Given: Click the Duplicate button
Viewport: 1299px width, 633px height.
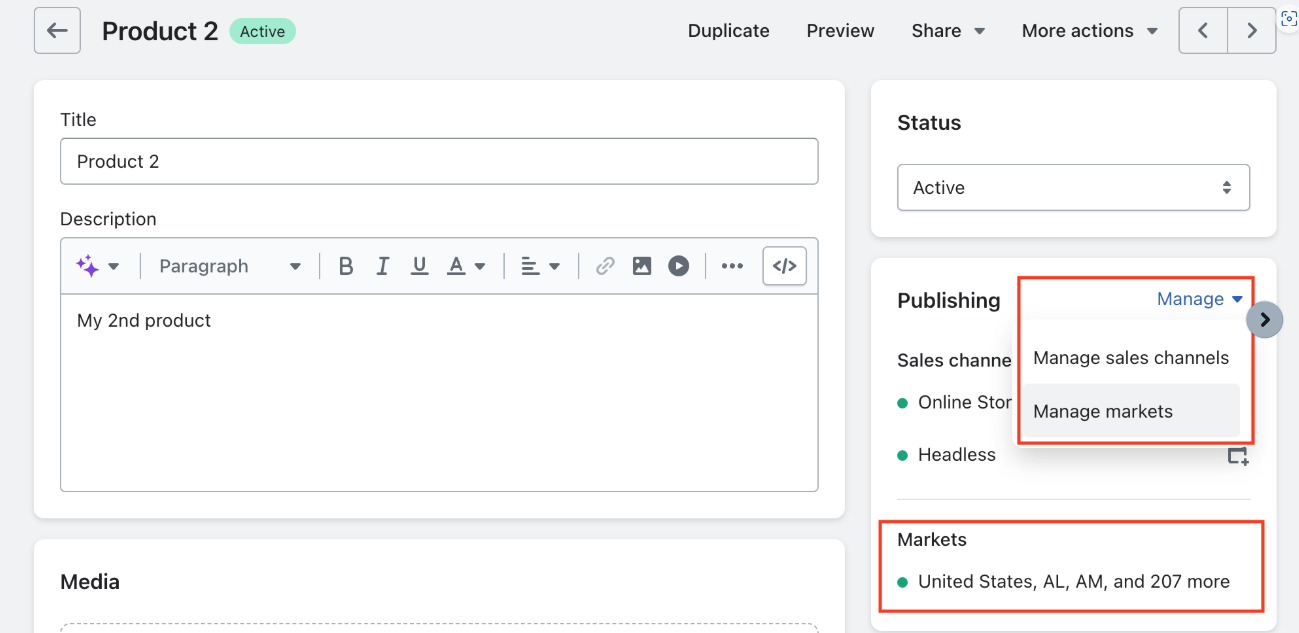Looking at the screenshot, I should click(x=728, y=31).
